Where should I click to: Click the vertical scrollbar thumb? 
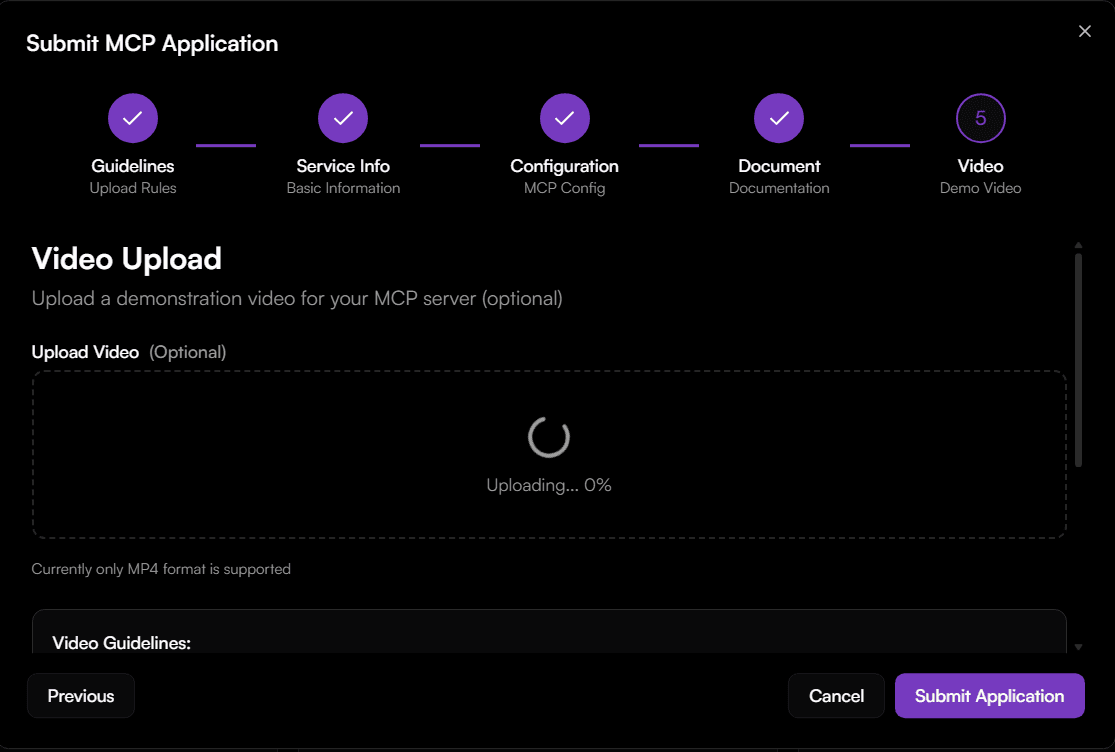pos(1078,360)
